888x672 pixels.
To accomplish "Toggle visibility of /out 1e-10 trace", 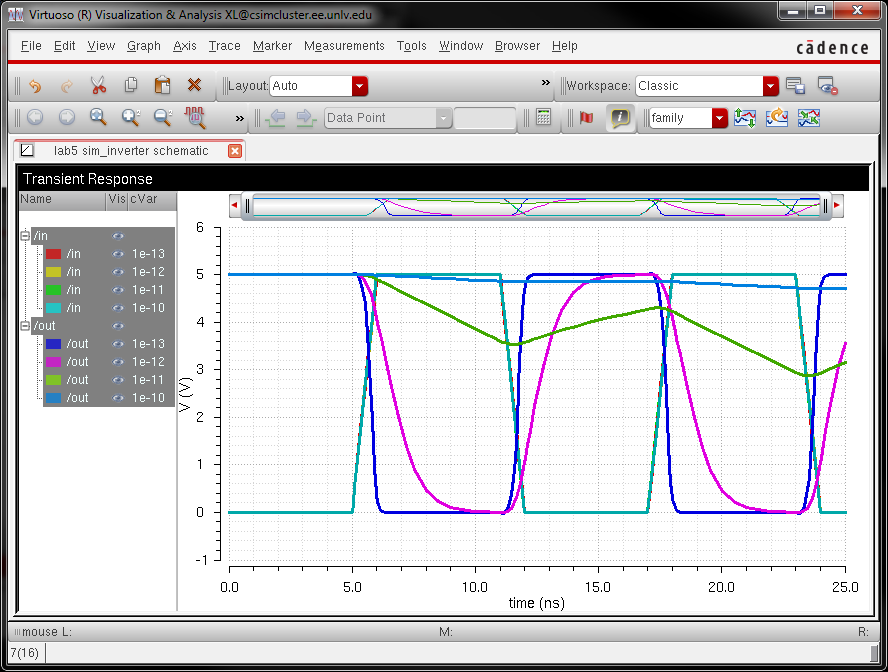I will click(x=117, y=398).
